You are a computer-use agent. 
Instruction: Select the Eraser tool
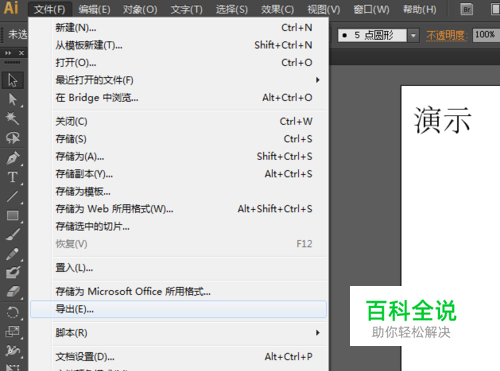(13, 292)
